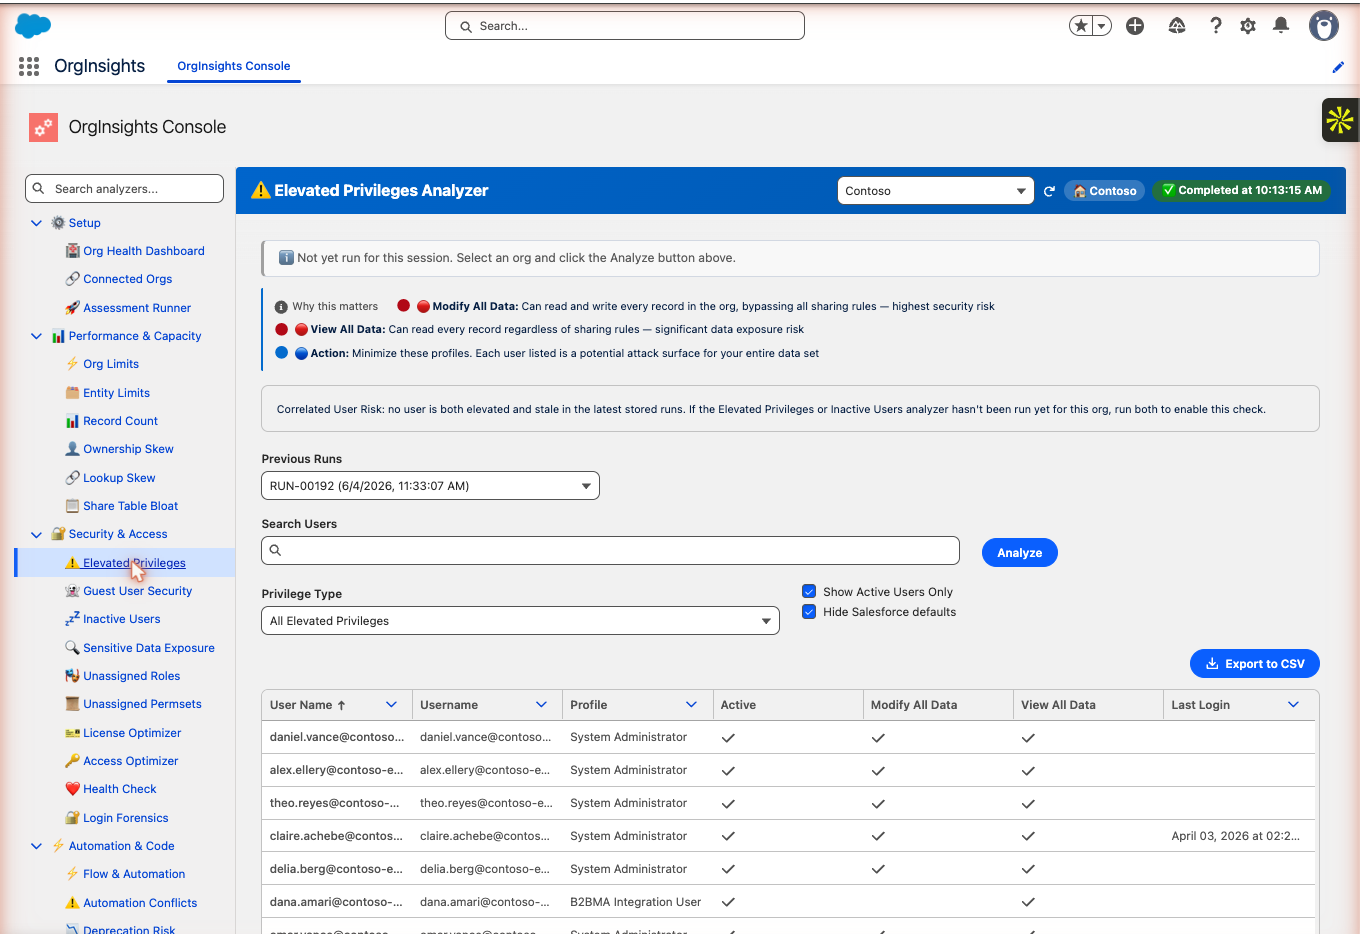1360x934 pixels.
Task: Open the User Name column menu
Action: [x=391, y=705]
